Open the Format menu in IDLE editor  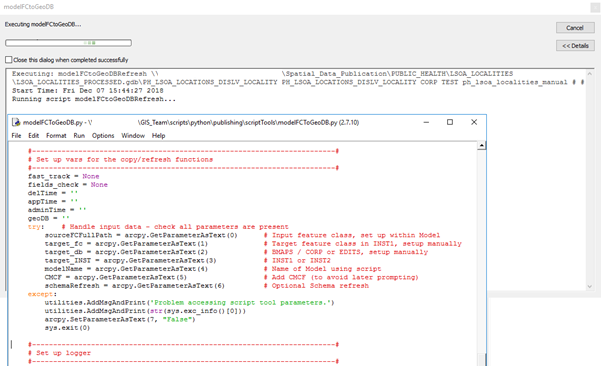click(56, 136)
